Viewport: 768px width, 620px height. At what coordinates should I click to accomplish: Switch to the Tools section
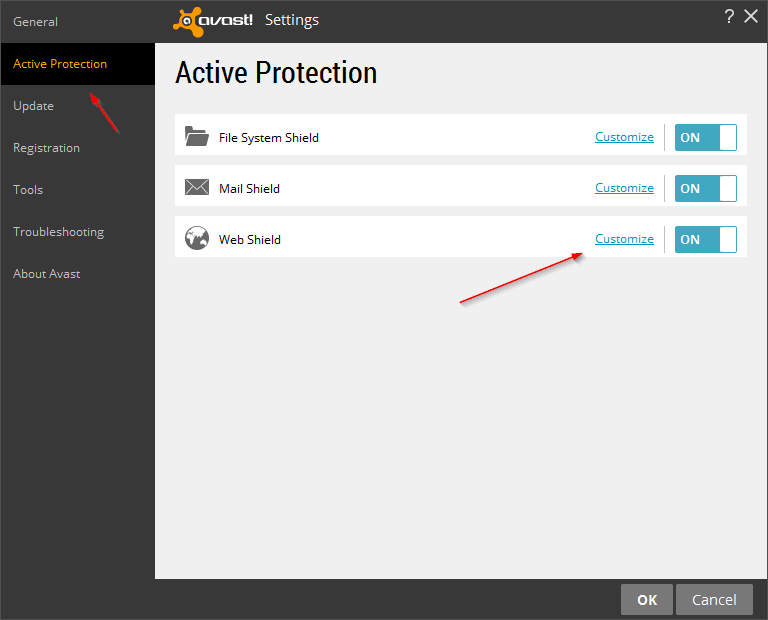click(x=28, y=190)
